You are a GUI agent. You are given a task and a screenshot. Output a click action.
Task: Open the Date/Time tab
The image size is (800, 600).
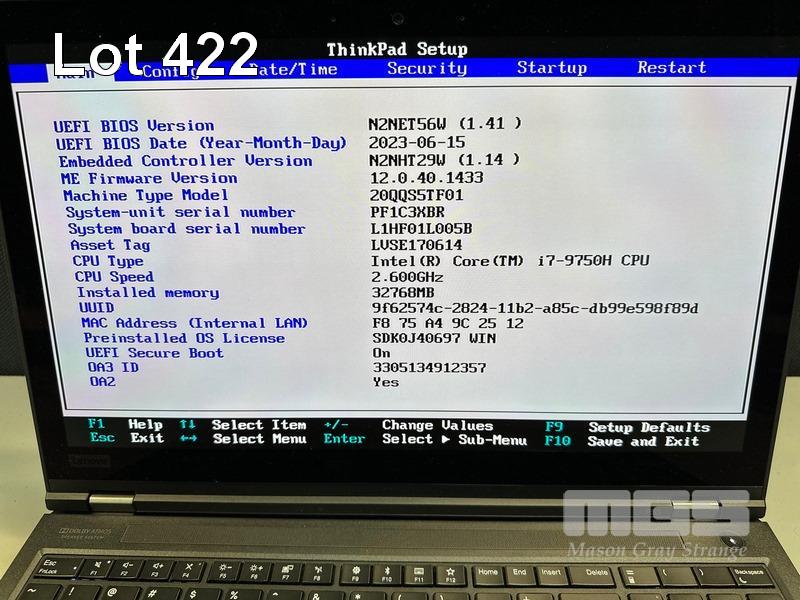click(x=295, y=69)
